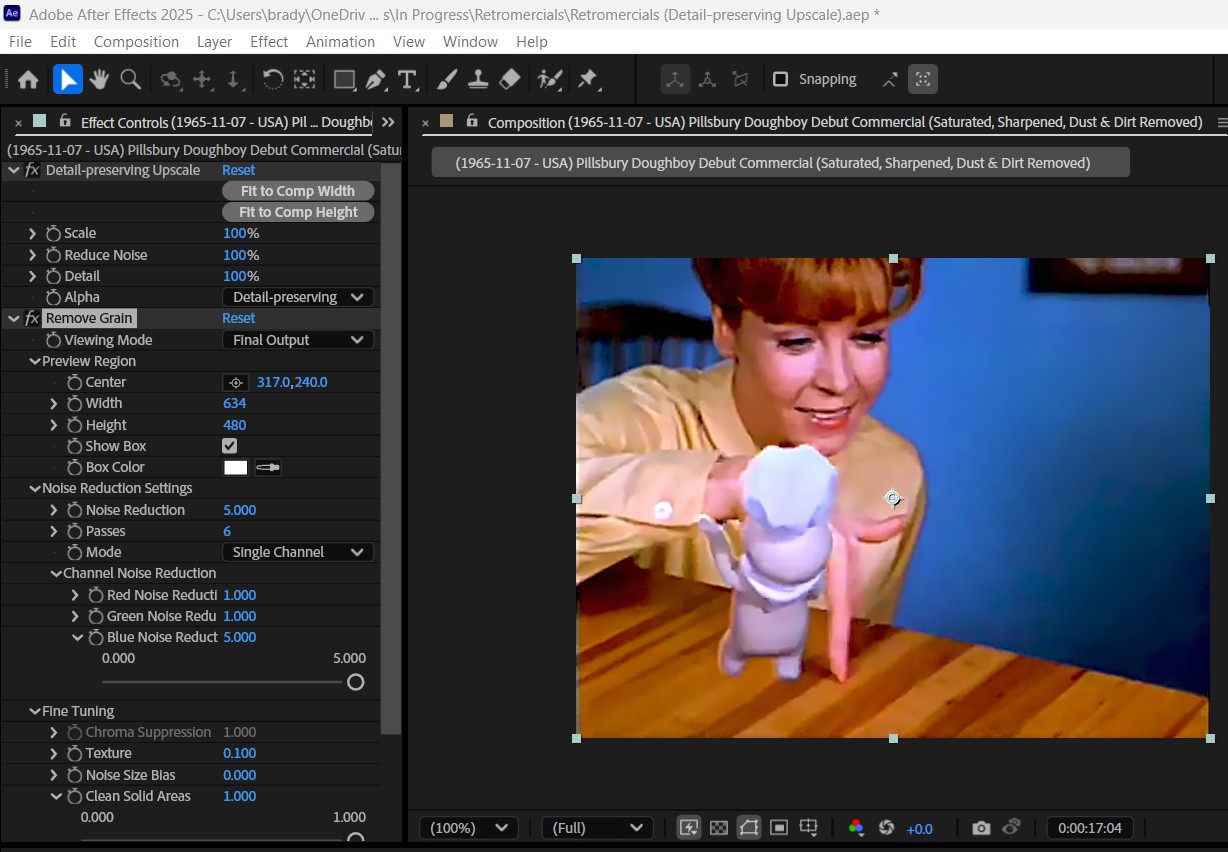The image size is (1228, 852).
Task: Select the Rotation tool
Action: (273, 79)
